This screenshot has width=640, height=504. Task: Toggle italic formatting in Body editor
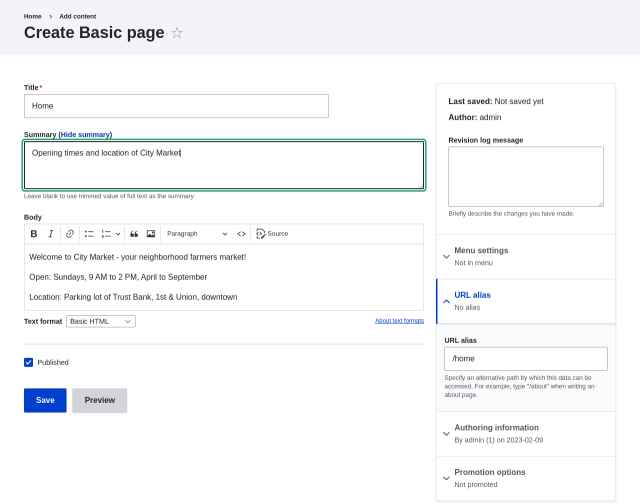click(51, 234)
